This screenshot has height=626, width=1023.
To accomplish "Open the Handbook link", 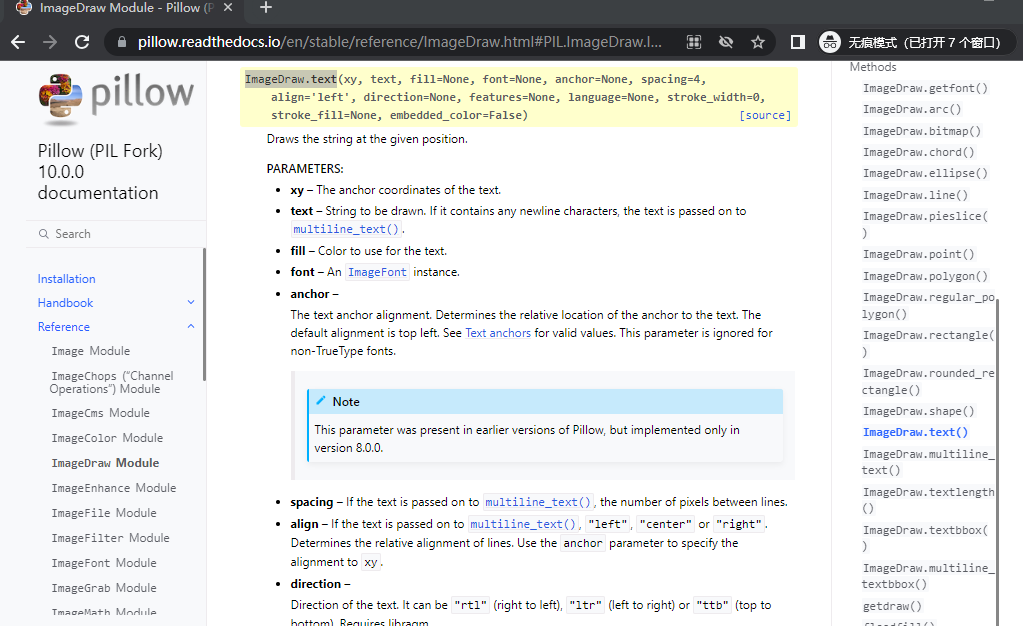I will pyautogui.click(x=65, y=303).
